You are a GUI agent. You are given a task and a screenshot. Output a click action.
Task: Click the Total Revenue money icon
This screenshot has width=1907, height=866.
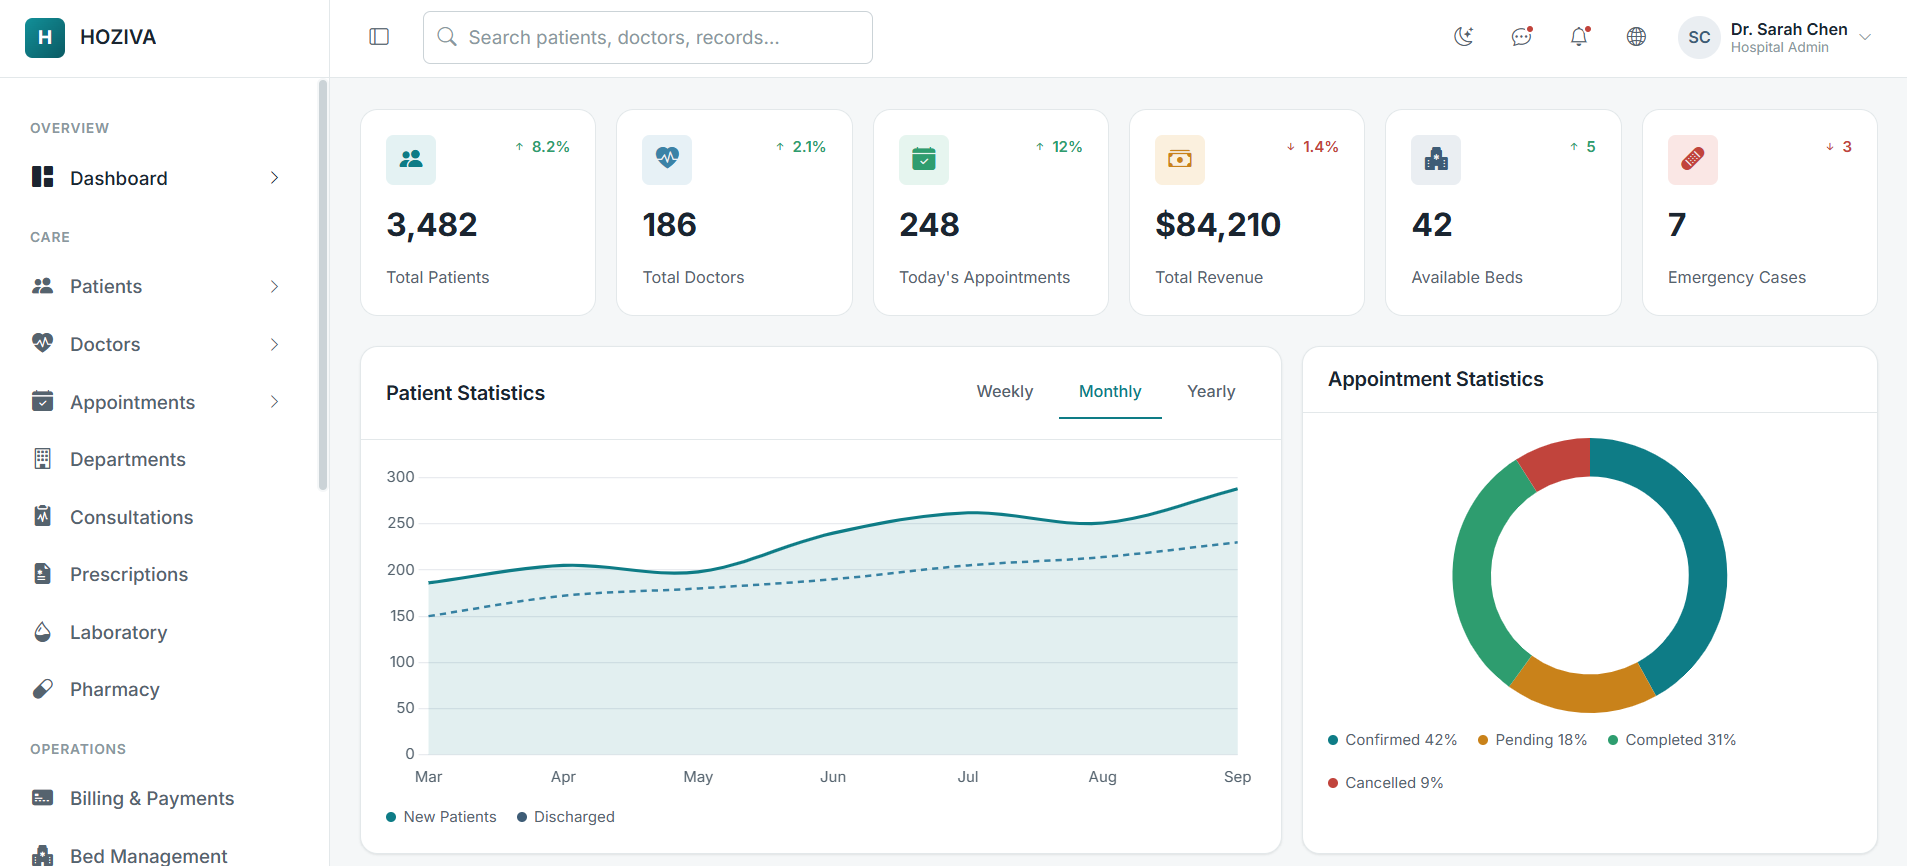tap(1180, 160)
